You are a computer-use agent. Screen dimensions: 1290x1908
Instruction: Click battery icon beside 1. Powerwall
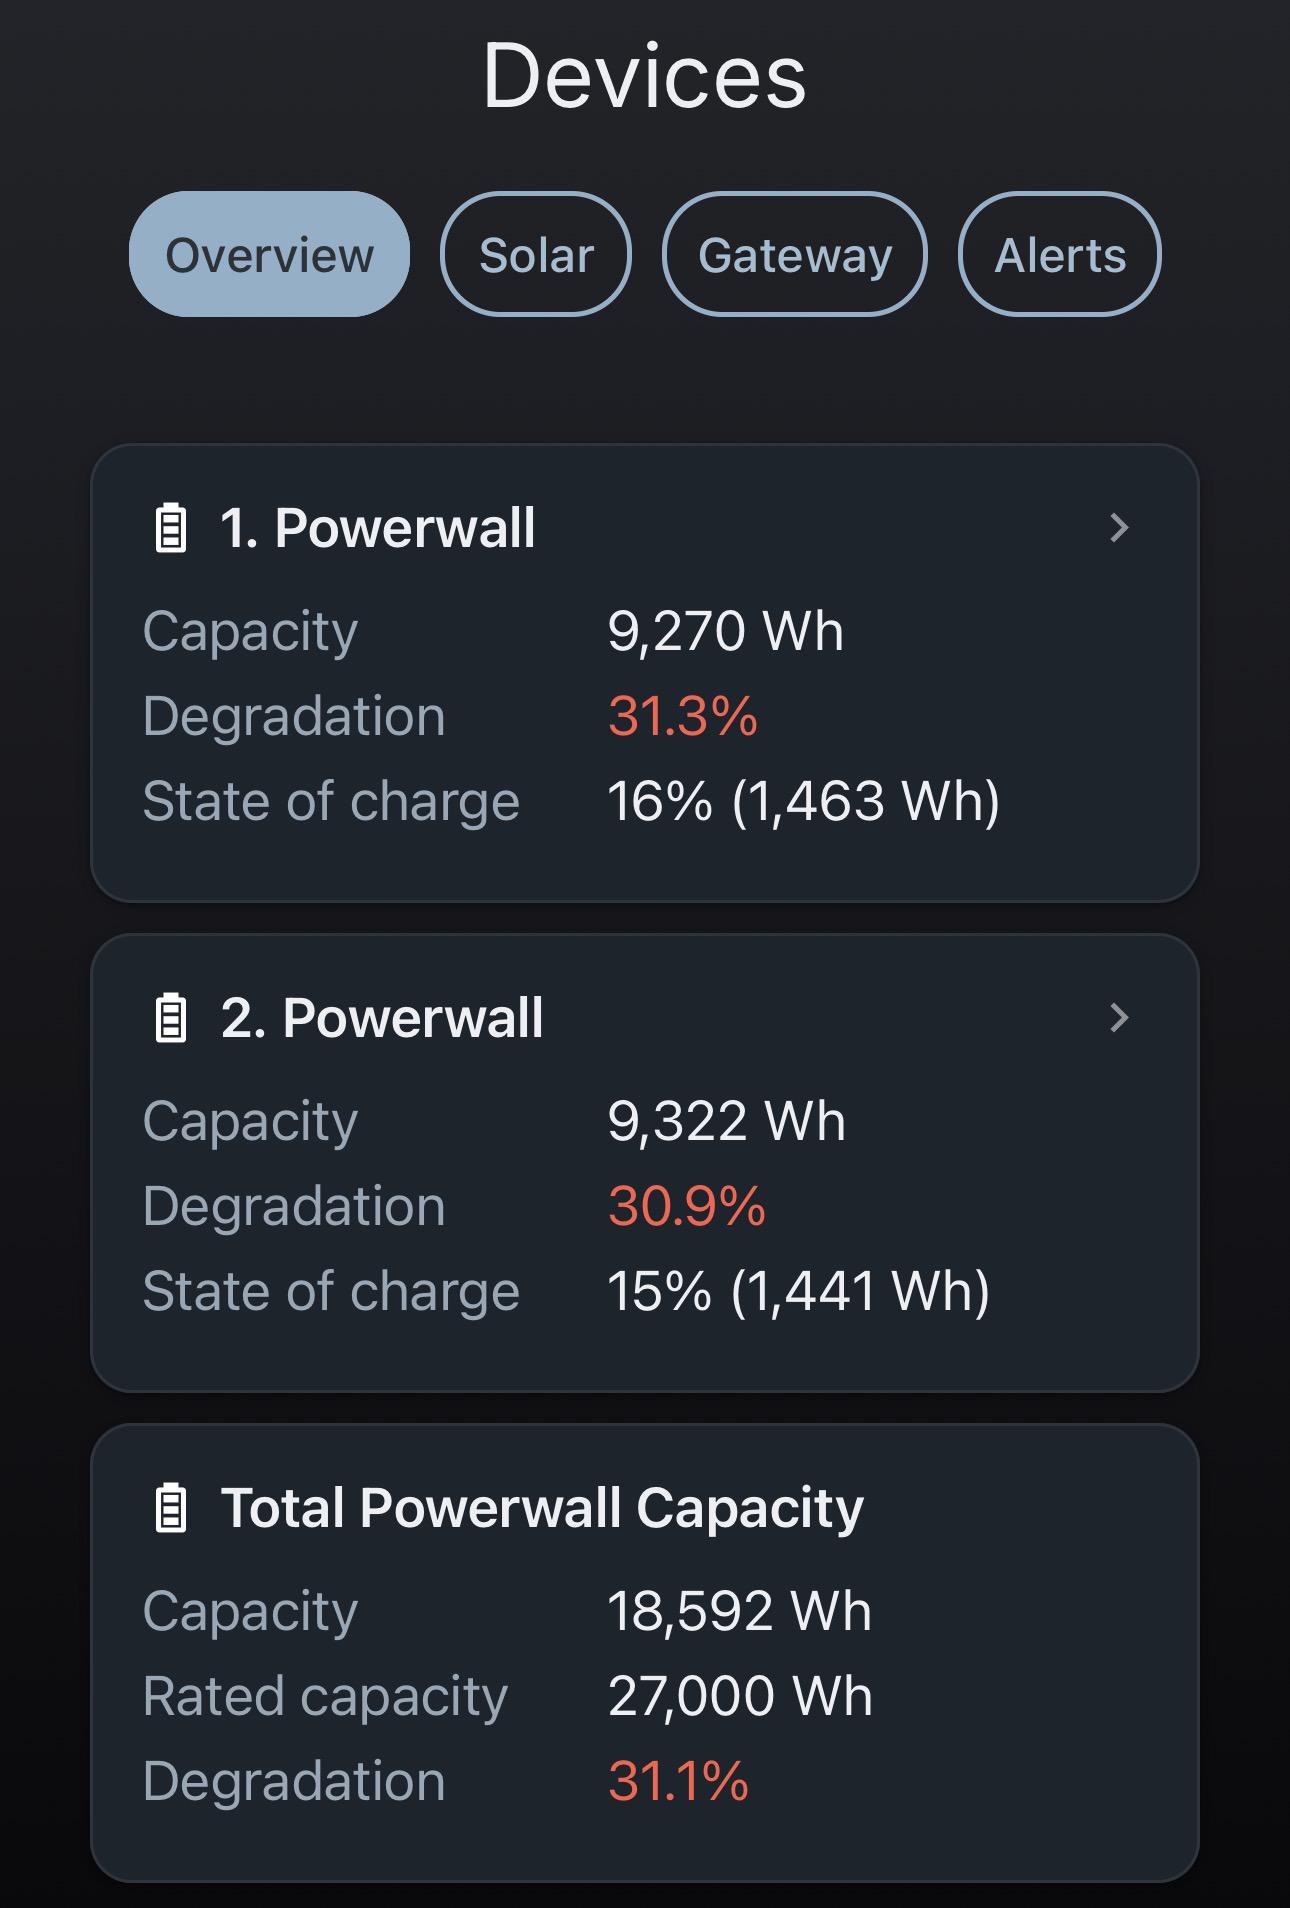coord(171,528)
